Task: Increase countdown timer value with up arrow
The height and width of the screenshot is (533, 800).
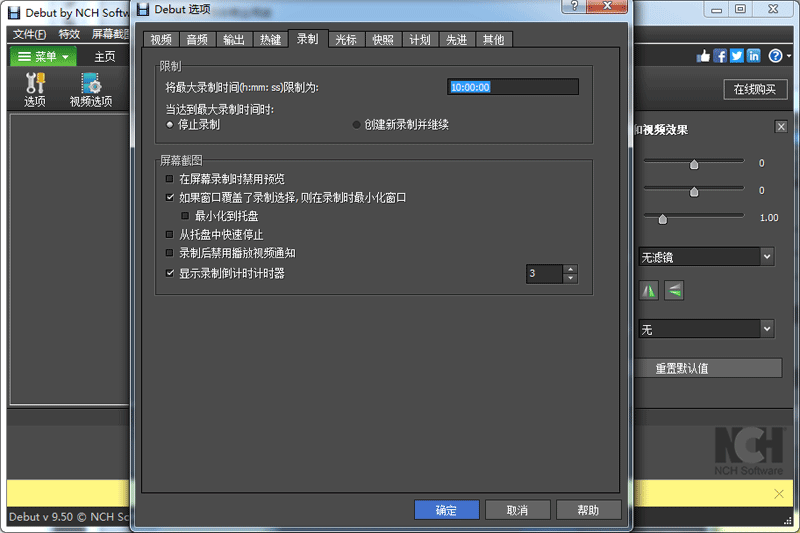Action: click(570, 269)
